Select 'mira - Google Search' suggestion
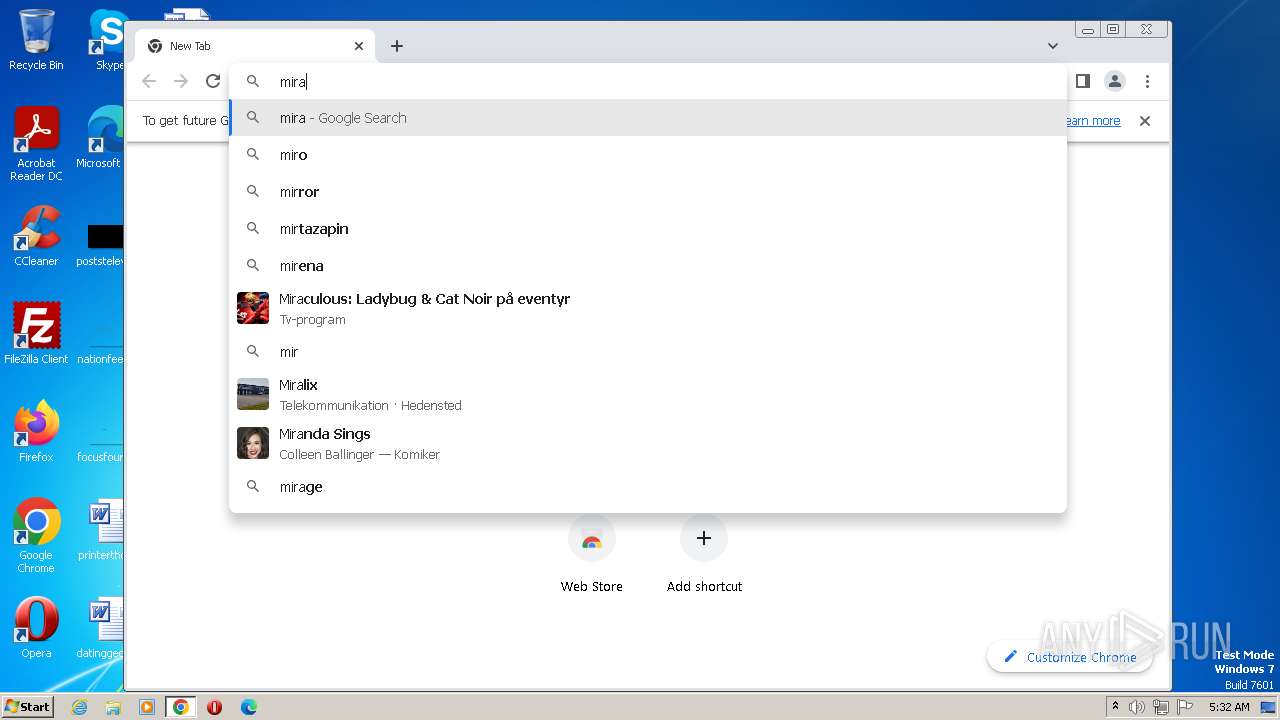The width and height of the screenshot is (1280, 720). click(x=648, y=118)
